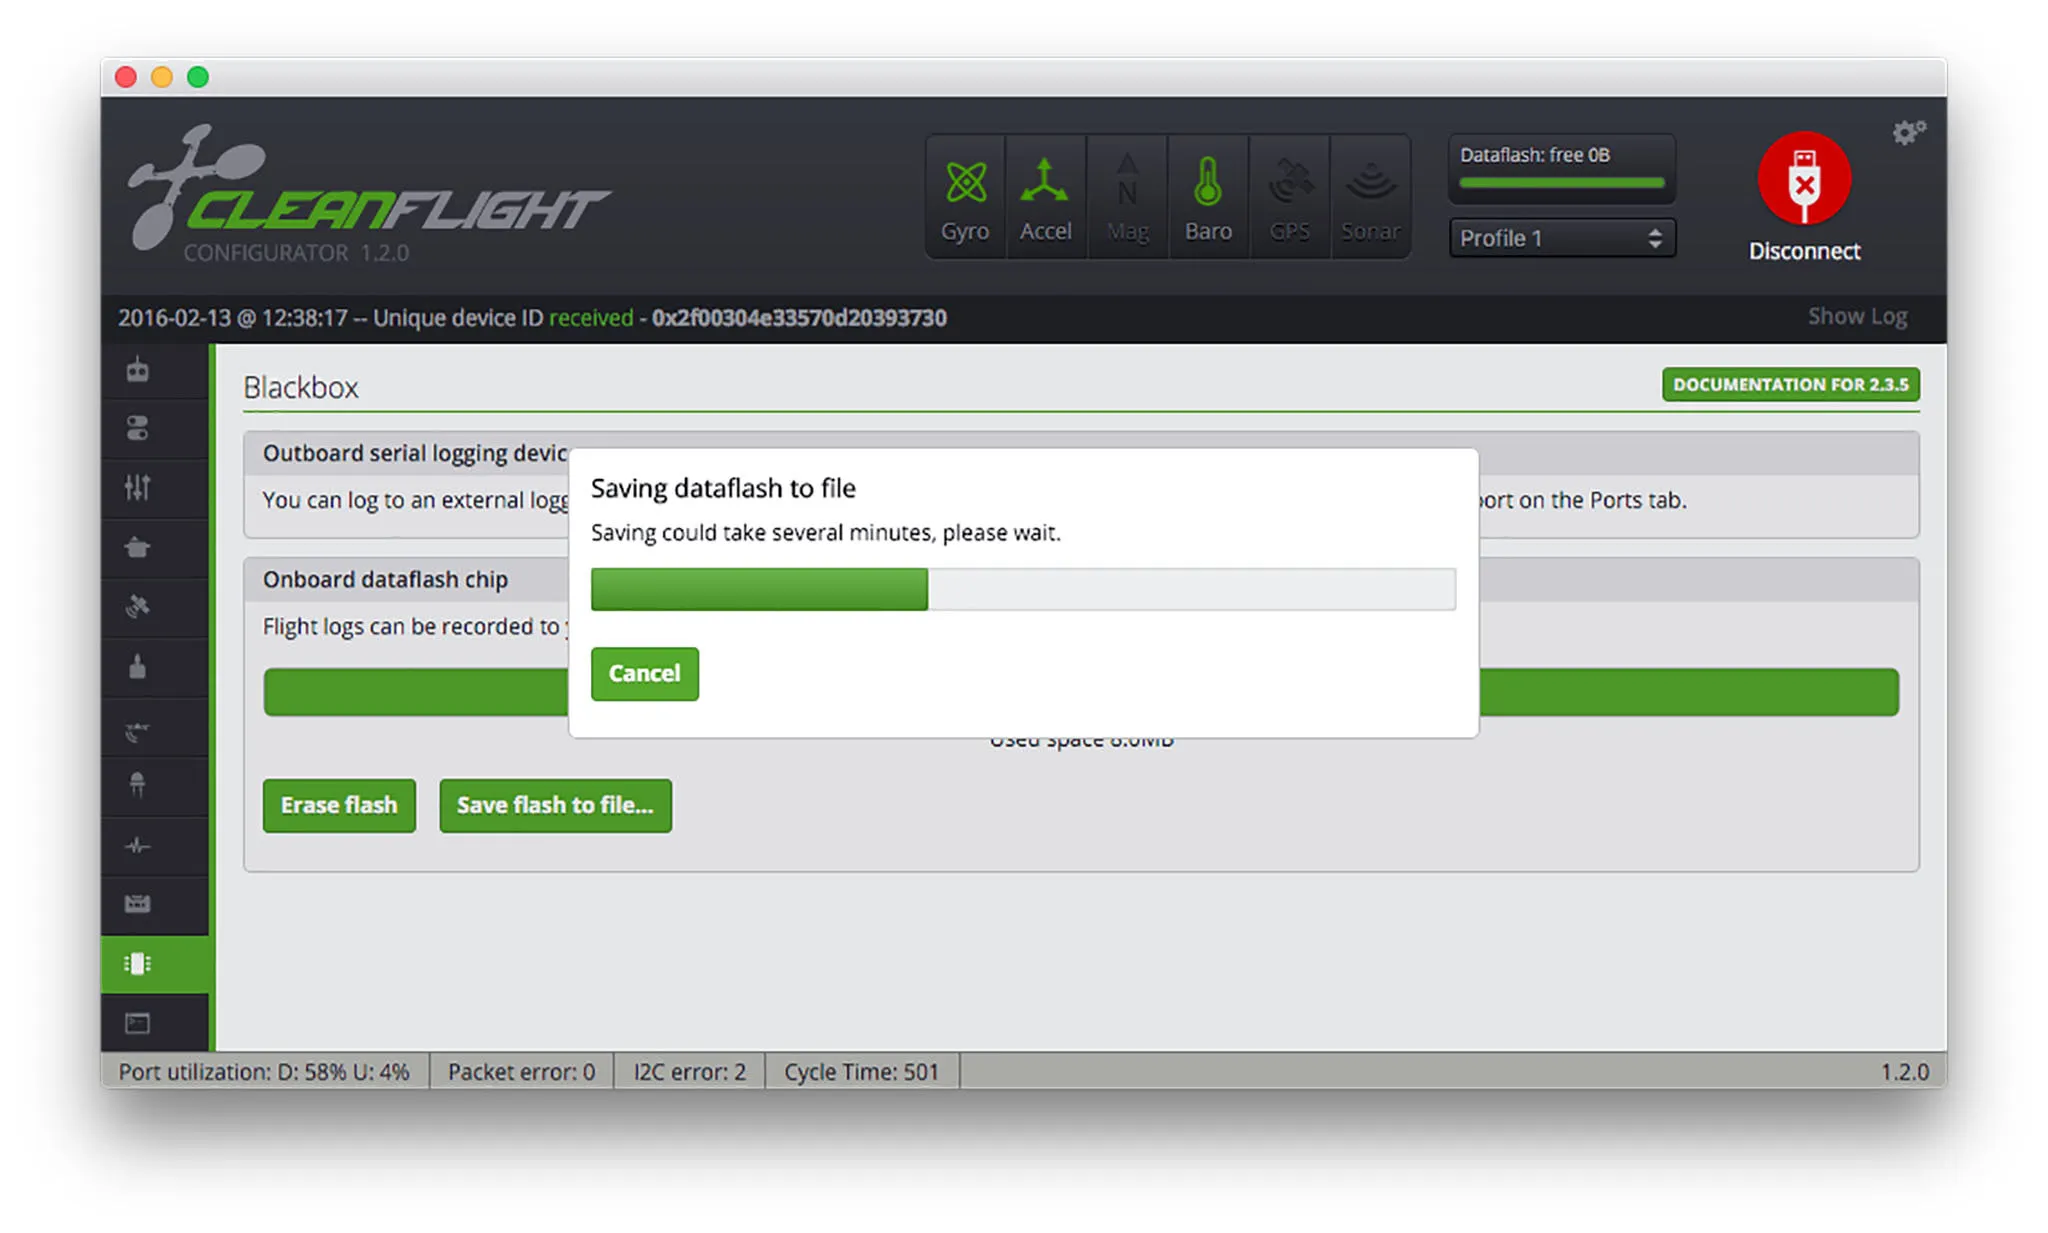Open the GPS satellite sidebar icon
The width and height of the screenshot is (2048, 1233).
click(x=137, y=606)
